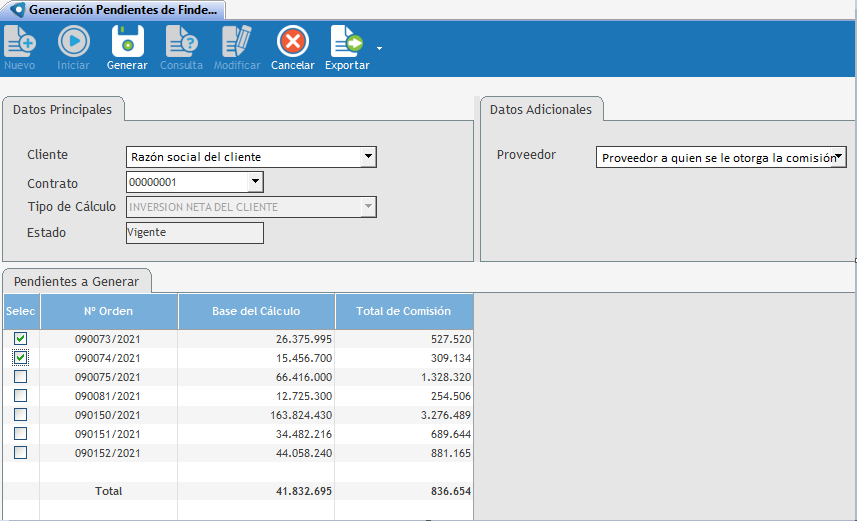Open the Proveedor dropdown

(839, 157)
